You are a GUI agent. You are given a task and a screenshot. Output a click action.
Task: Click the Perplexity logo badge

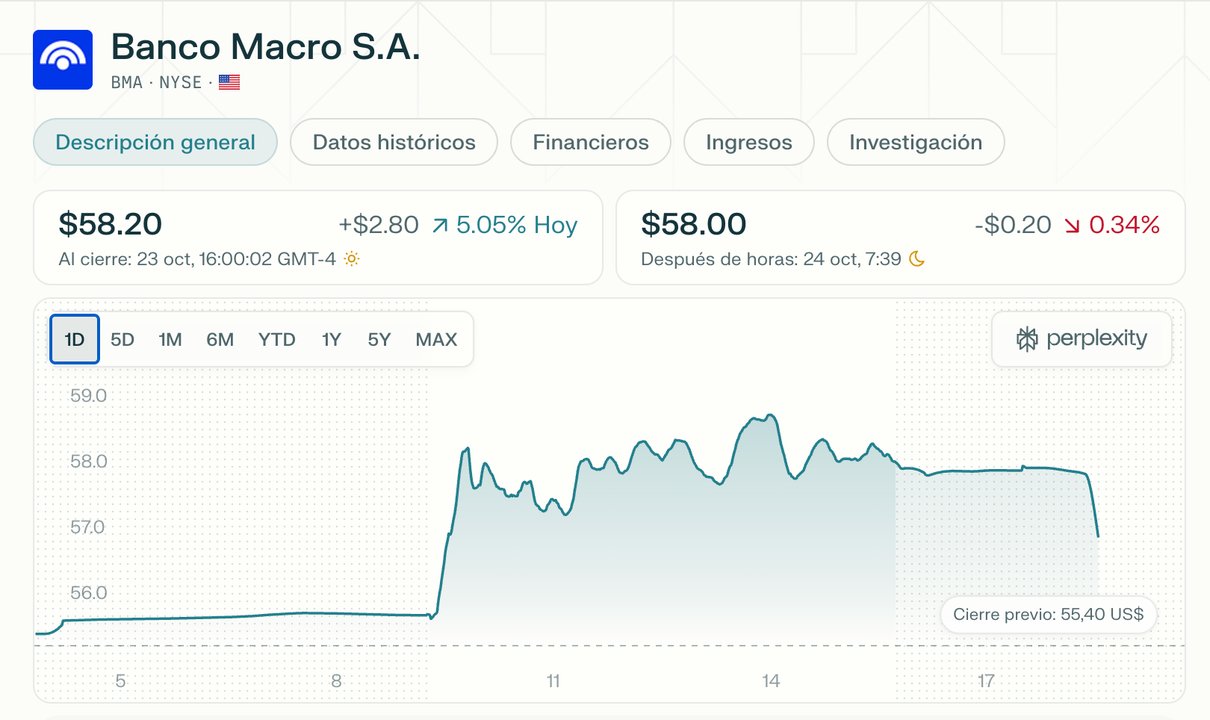[1081, 339]
